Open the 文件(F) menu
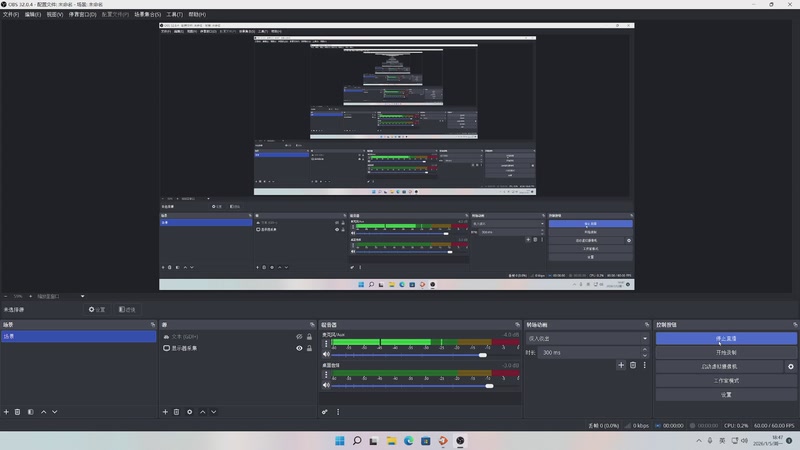This screenshot has height=450, width=800. pyautogui.click(x=11, y=14)
